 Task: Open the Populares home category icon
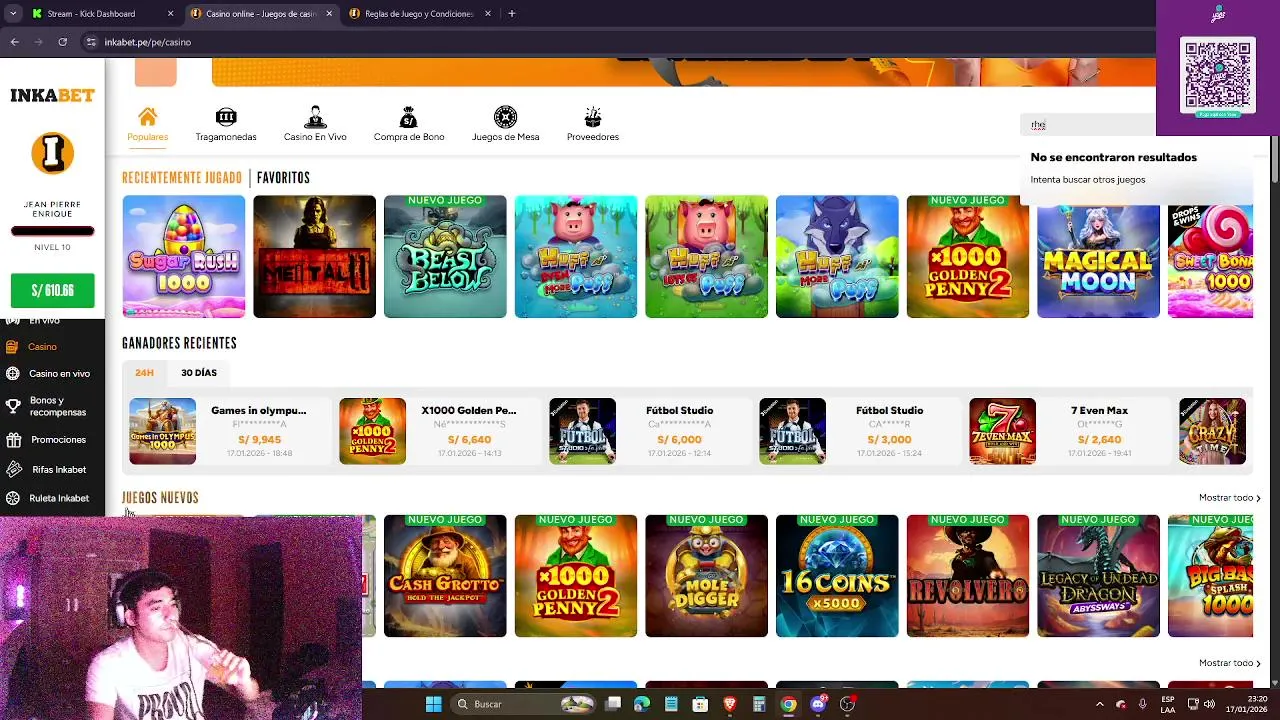(147, 117)
